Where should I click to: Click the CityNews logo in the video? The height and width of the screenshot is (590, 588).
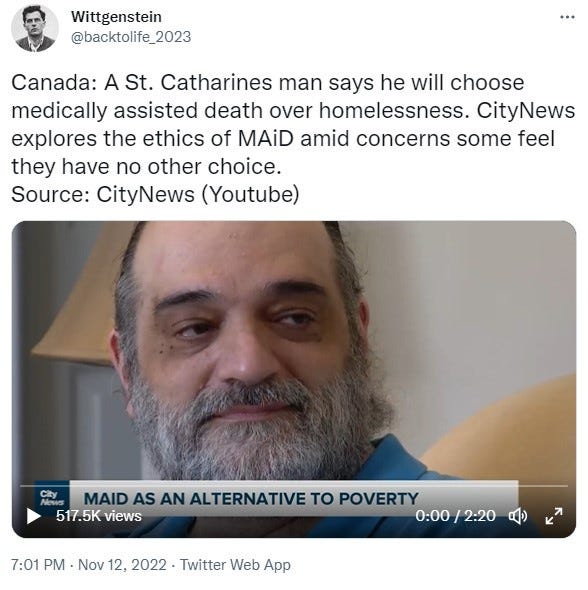[x=52, y=498]
